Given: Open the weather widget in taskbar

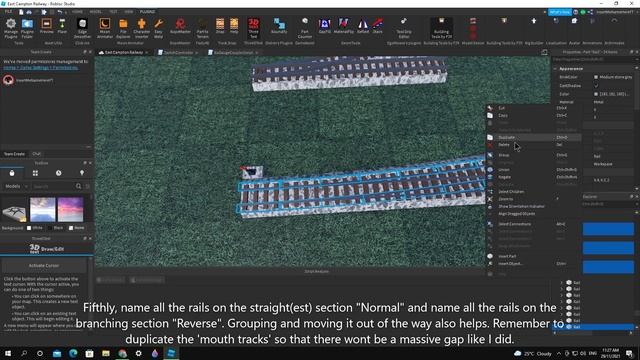Looking at the screenshot, I should click(x=533, y=353).
